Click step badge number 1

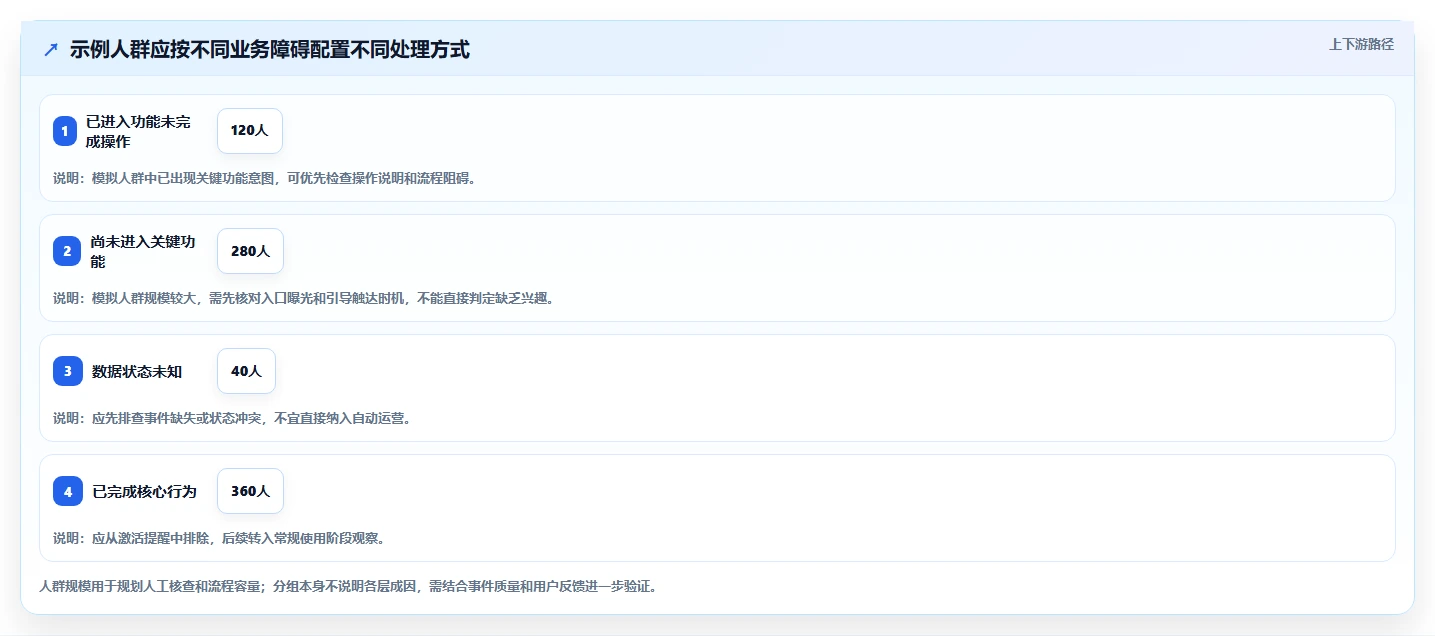pyautogui.click(x=65, y=131)
